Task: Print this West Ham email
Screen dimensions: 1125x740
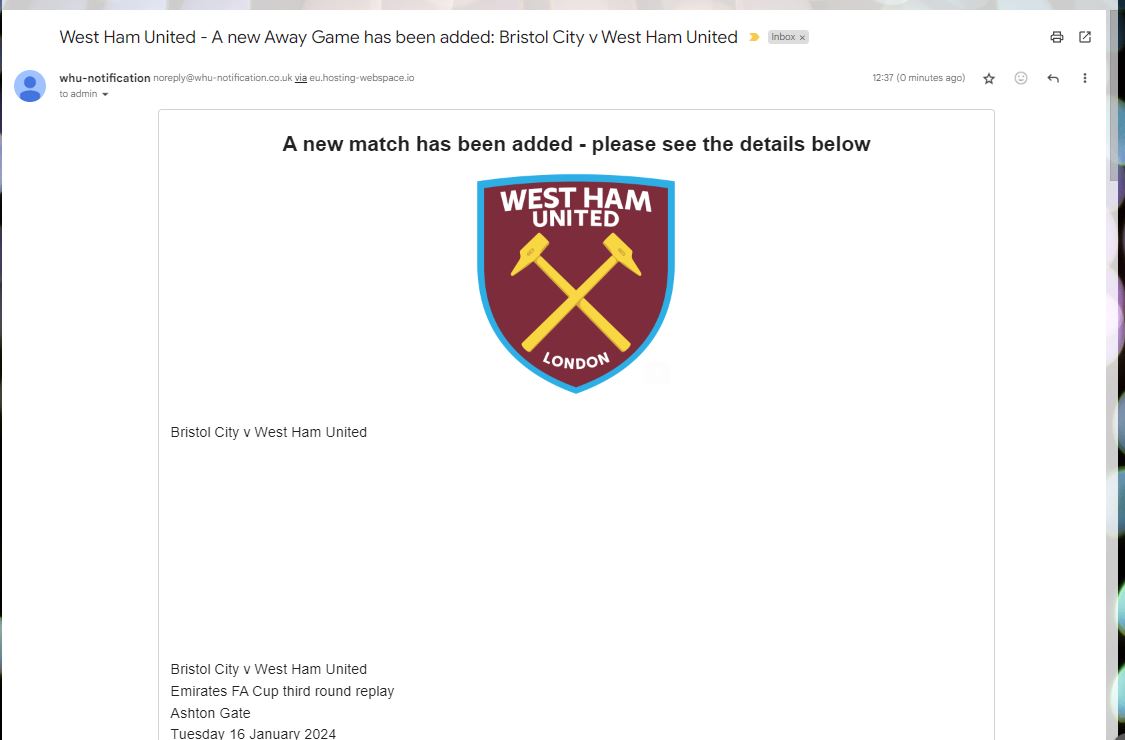Action: [1056, 37]
